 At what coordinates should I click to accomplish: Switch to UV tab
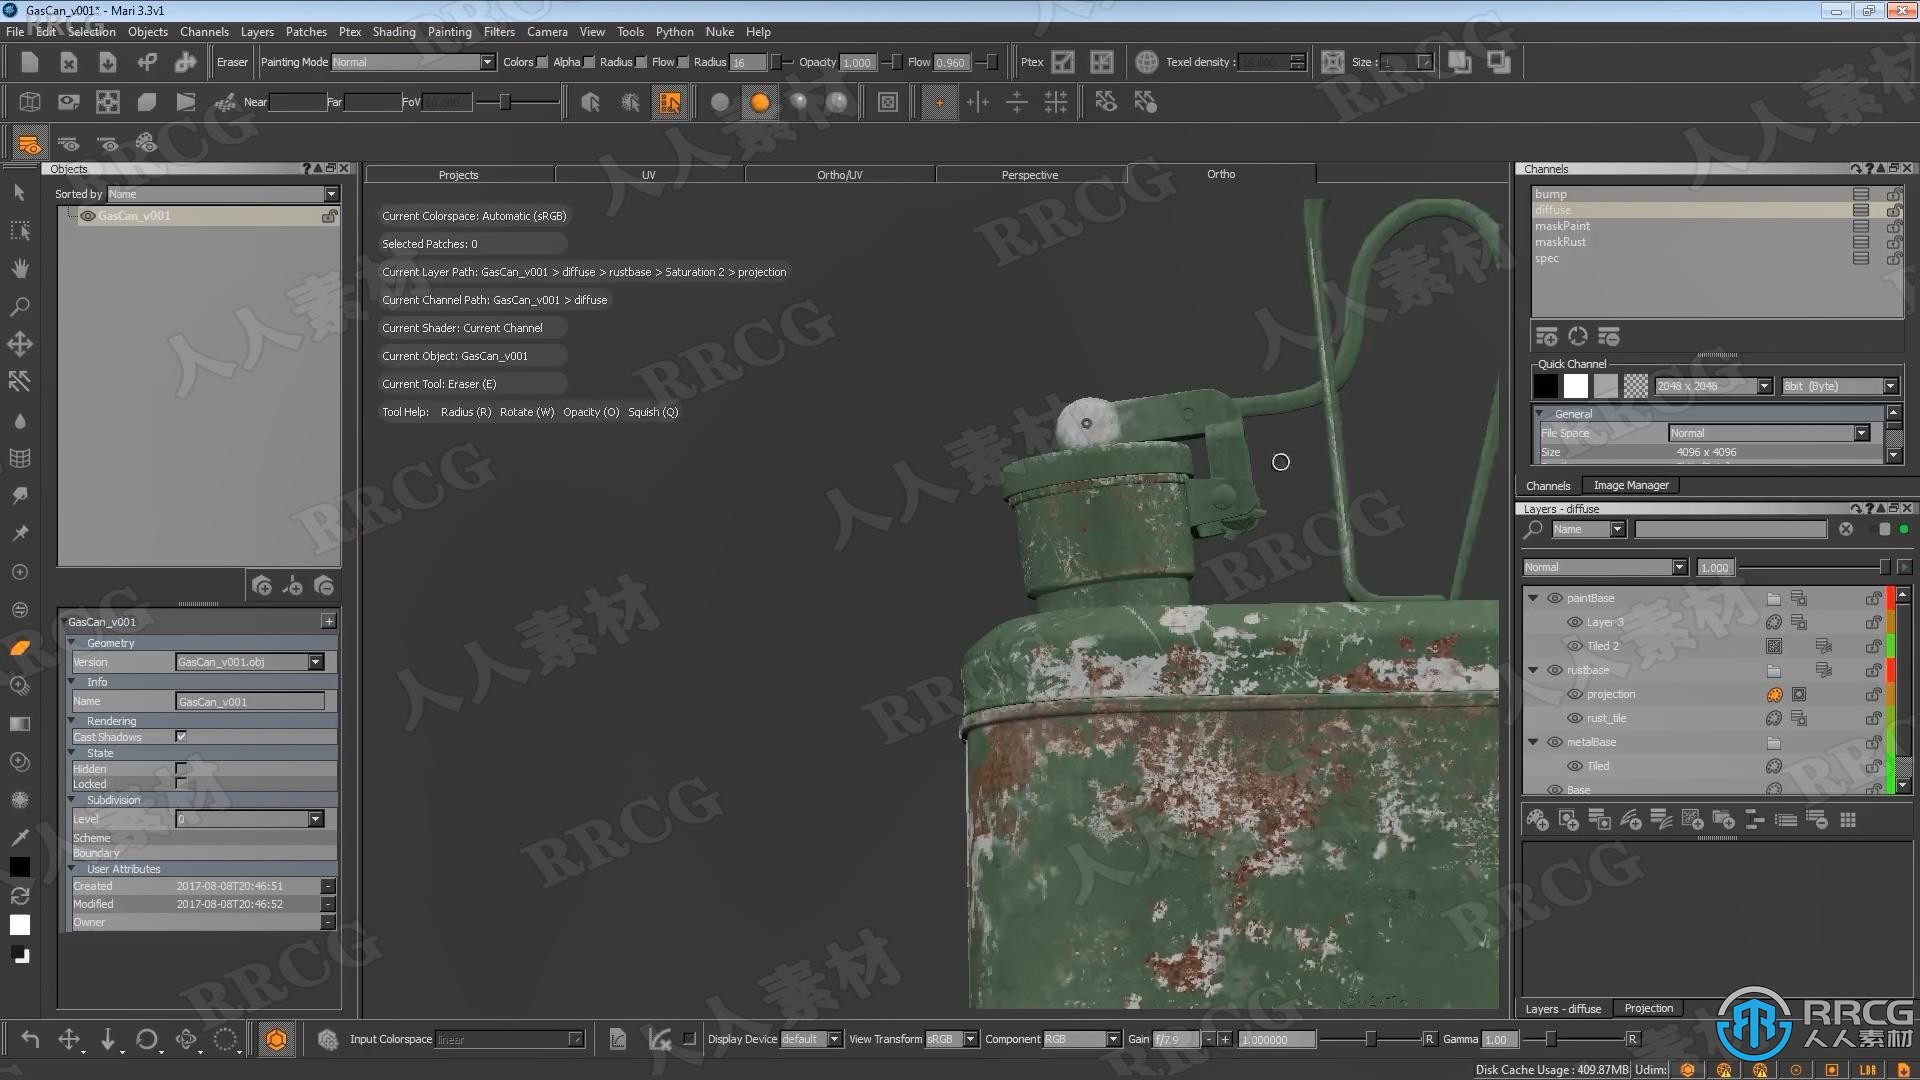point(647,174)
